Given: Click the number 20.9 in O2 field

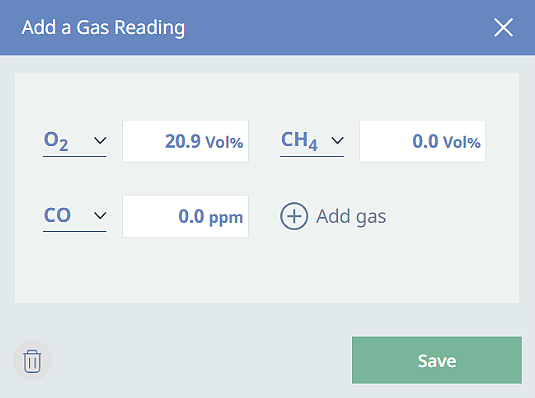Looking at the screenshot, I should coord(183,141).
